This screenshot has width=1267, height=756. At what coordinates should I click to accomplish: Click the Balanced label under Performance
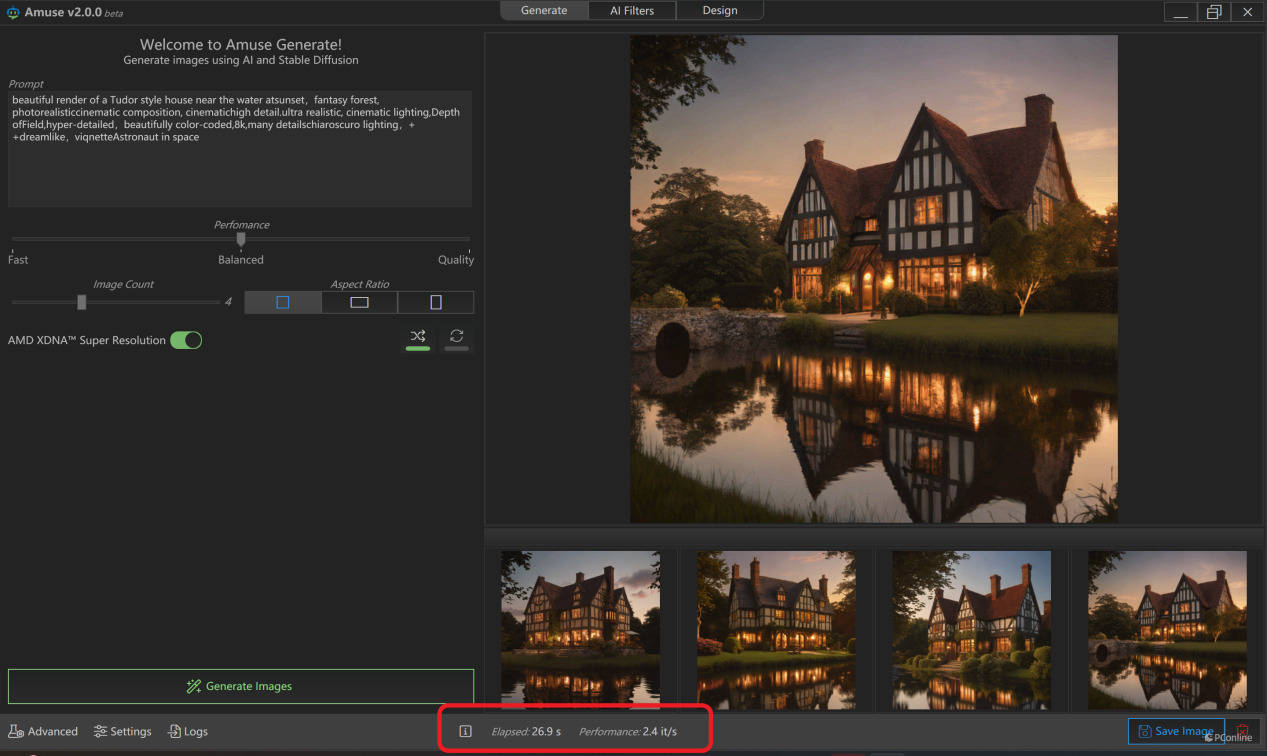point(241,260)
